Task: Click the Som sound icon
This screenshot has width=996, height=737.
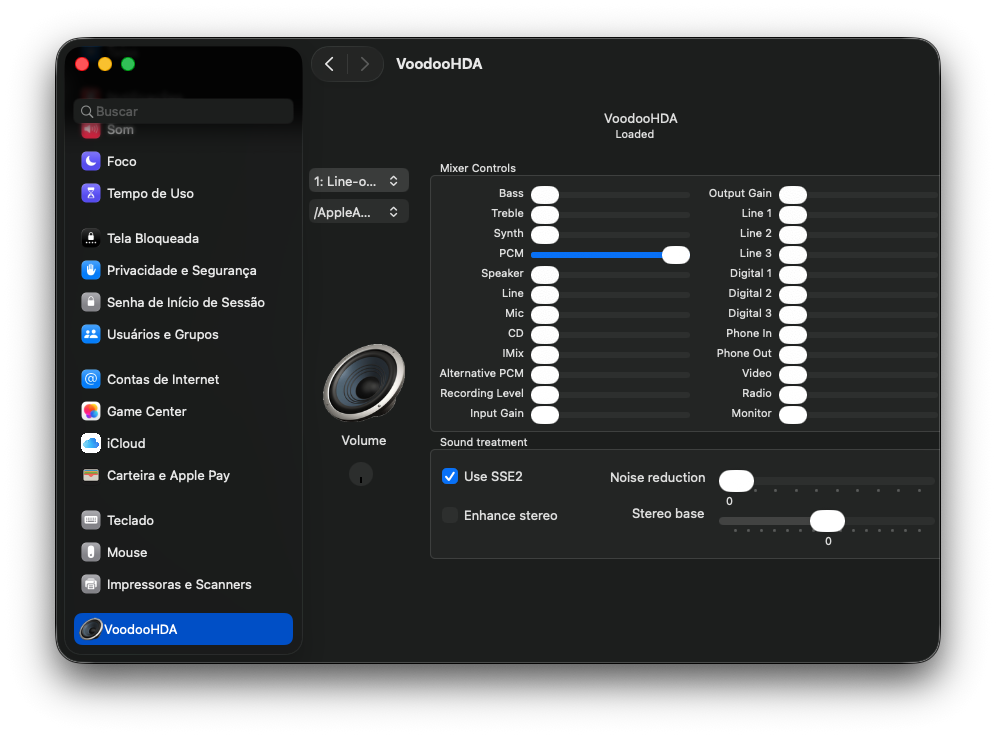Action: [91, 130]
